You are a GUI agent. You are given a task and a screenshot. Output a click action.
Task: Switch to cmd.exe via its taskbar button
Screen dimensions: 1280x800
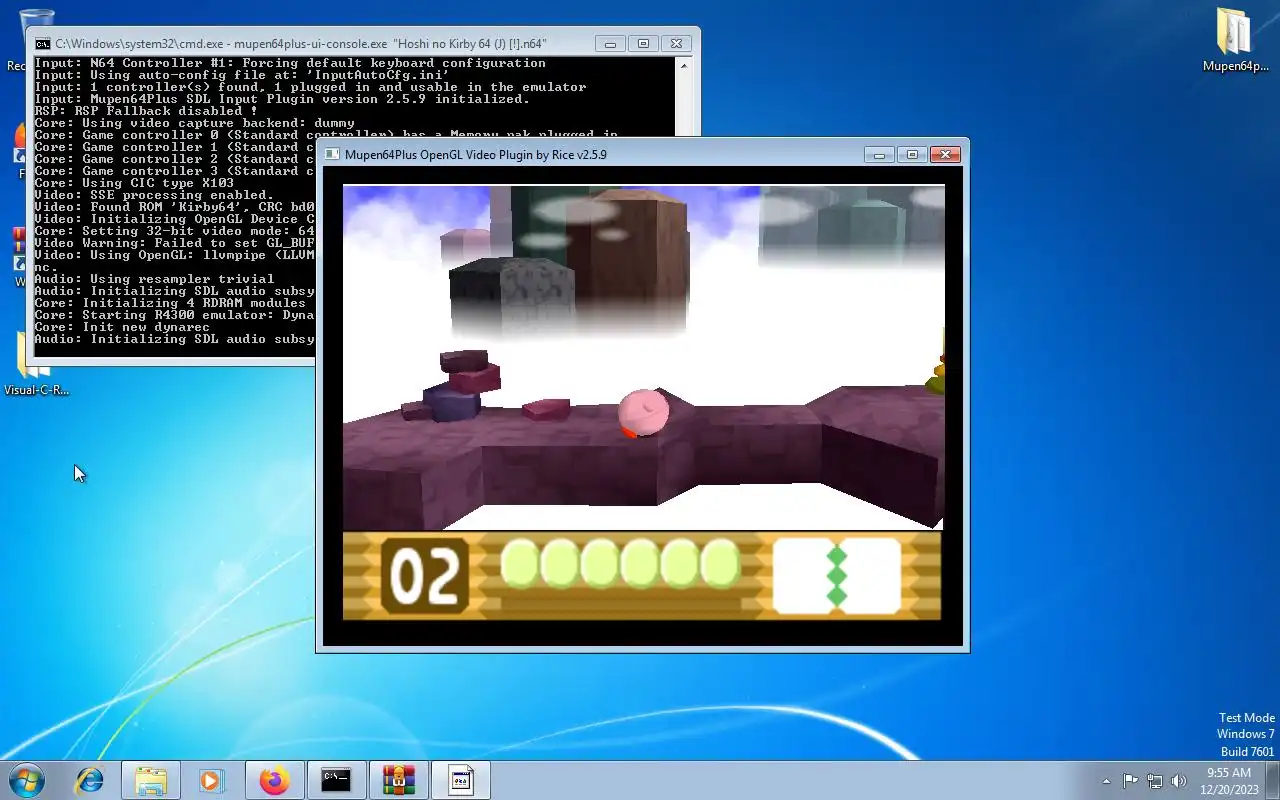tap(336, 780)
